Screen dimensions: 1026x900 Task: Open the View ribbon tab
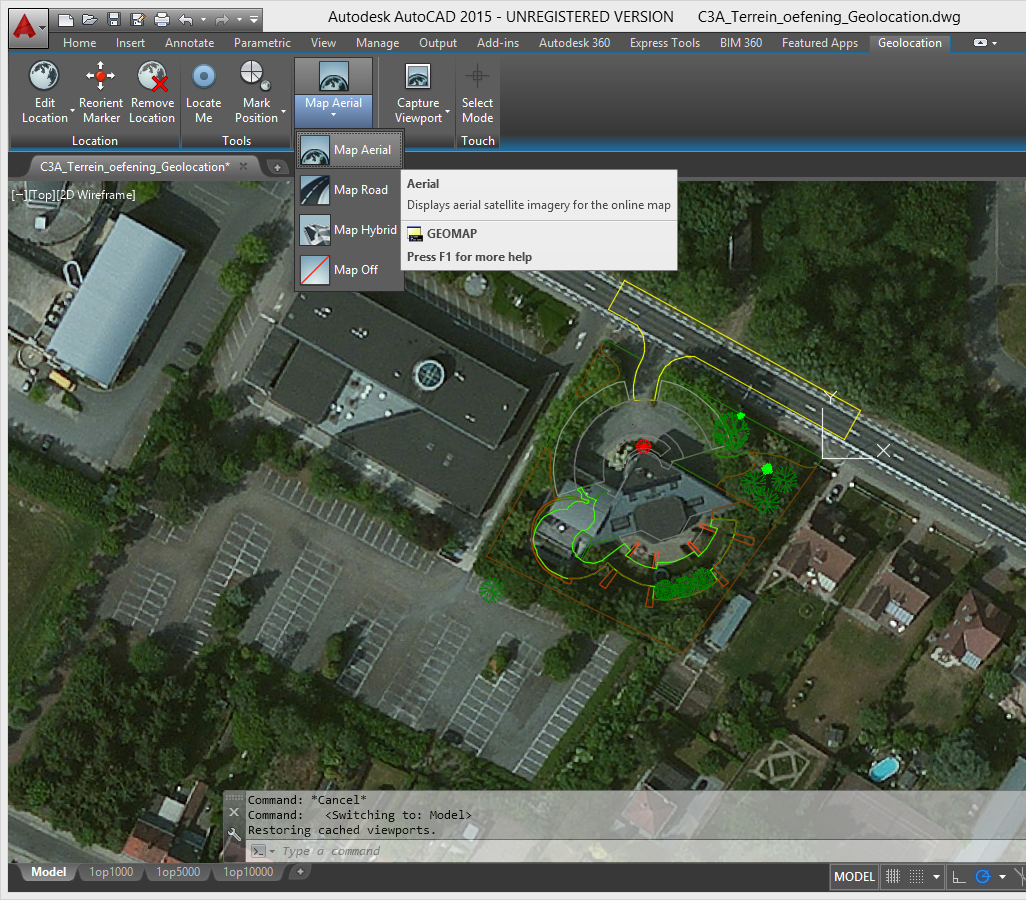[323, 43]
